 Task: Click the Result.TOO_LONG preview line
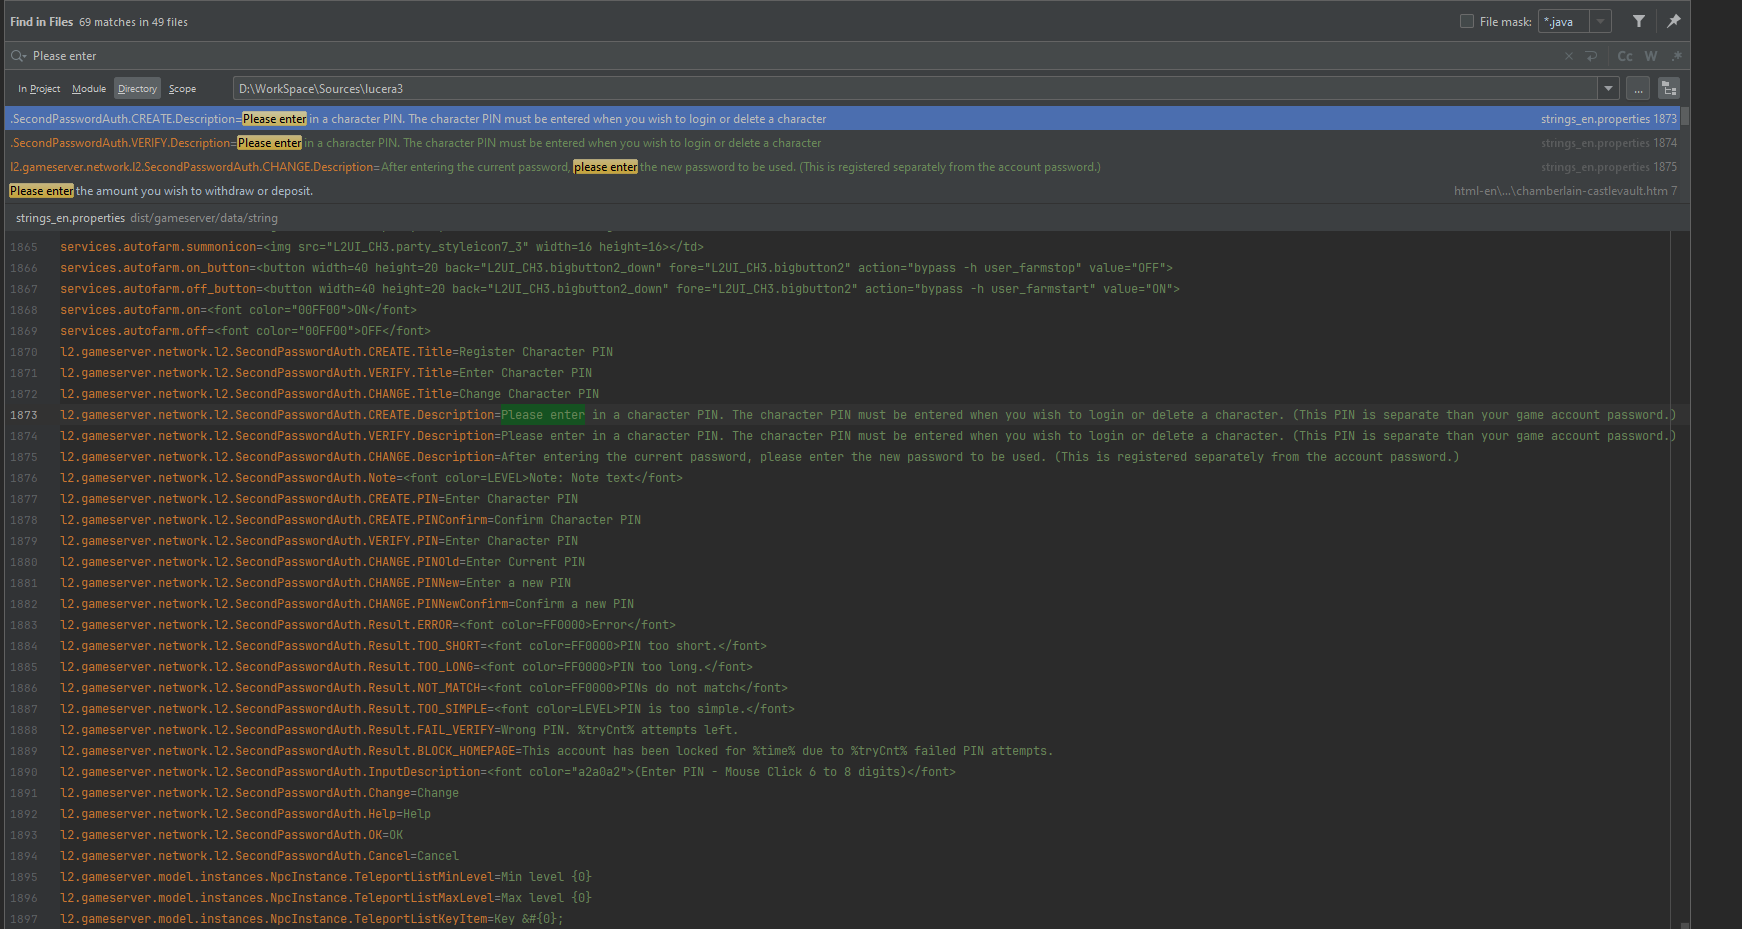click(406, 667)
